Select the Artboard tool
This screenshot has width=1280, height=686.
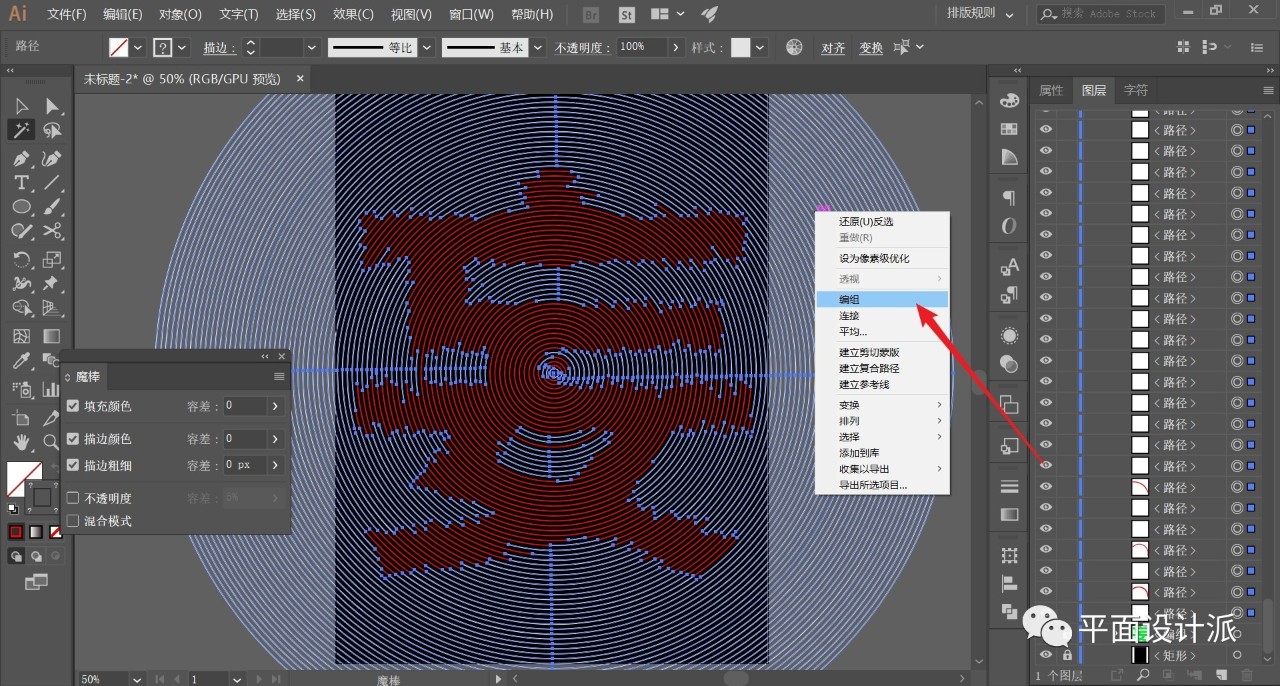pyautogui.click(x=22, y=417)
